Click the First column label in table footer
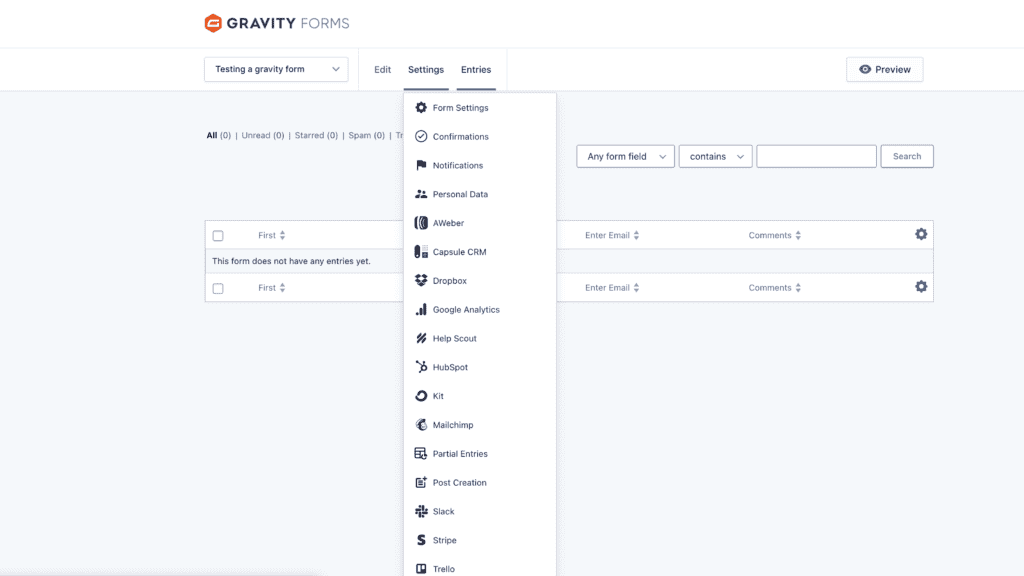1024x576 pixels. pyautogui.click(x=267, y=287)
